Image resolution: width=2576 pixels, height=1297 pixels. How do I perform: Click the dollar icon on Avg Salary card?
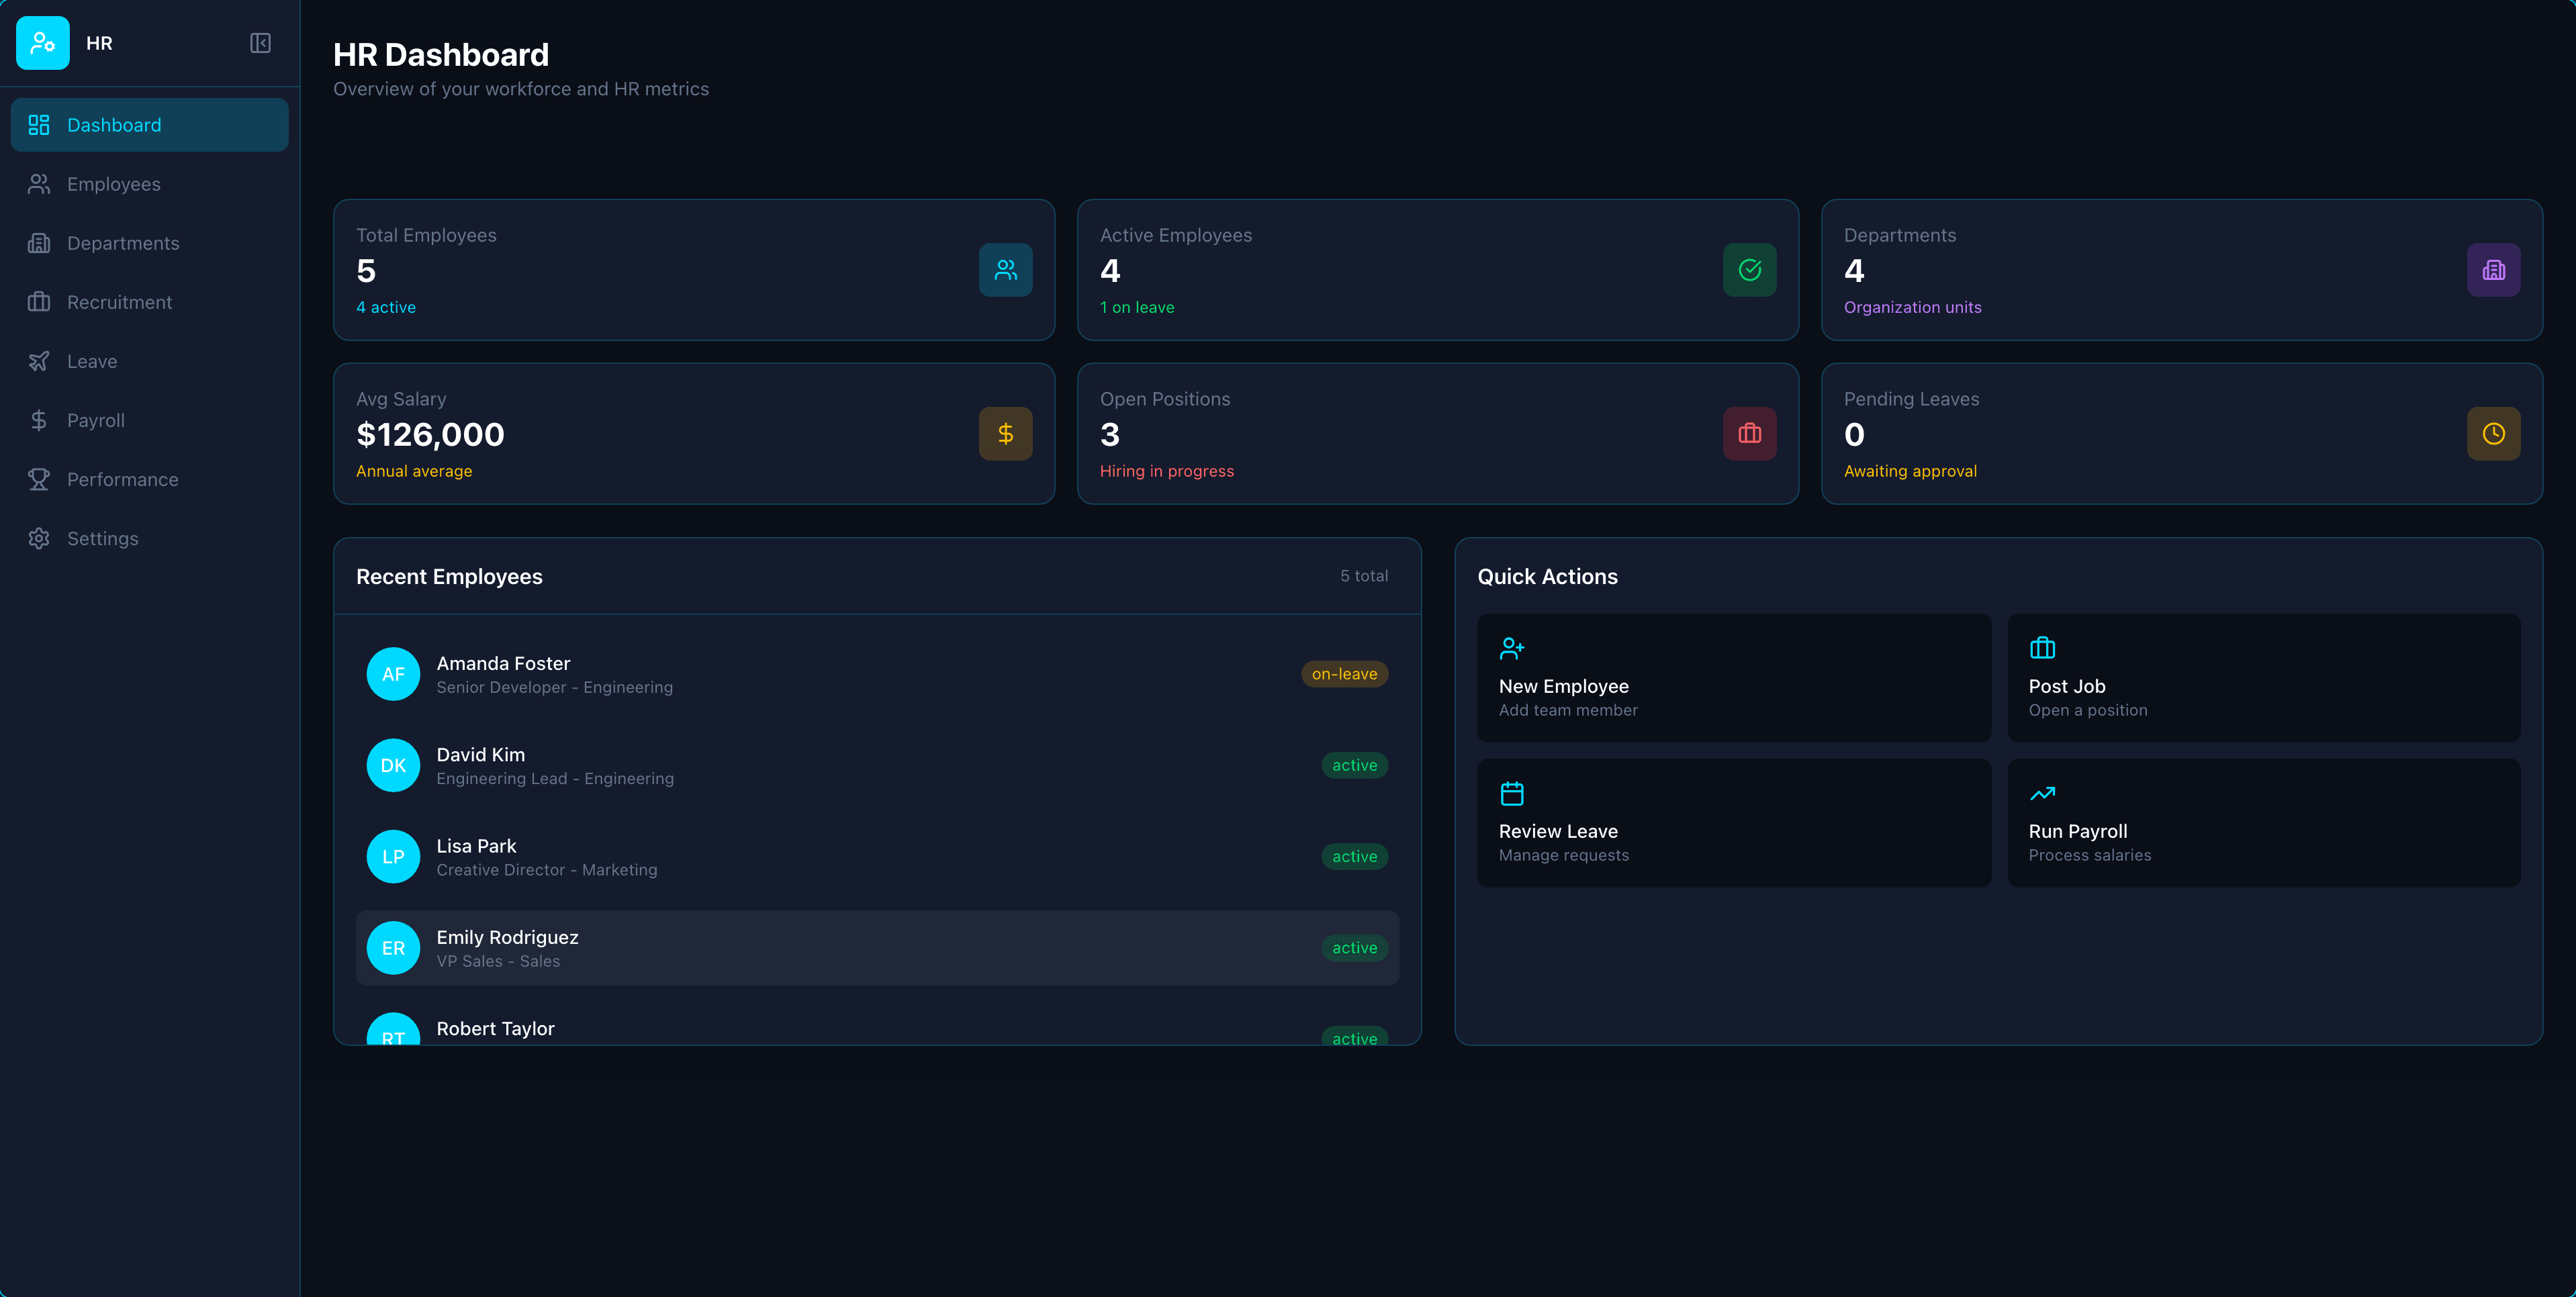coord(1005,433)
